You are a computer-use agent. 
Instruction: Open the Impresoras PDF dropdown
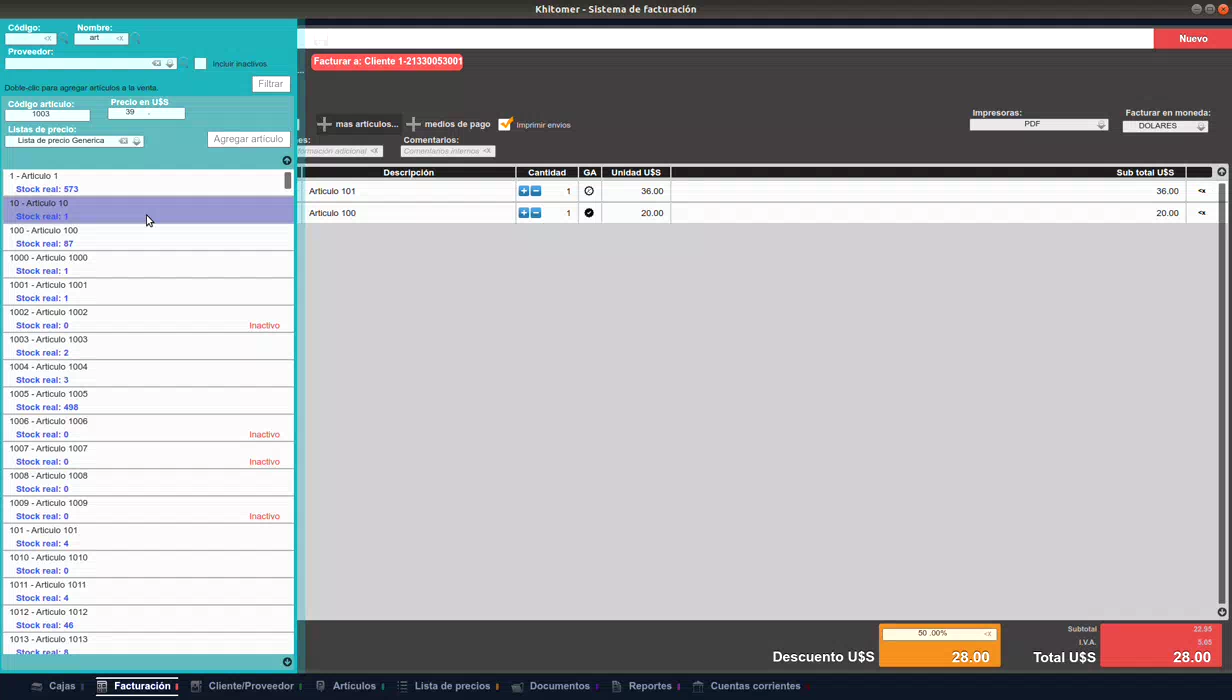click(1038, 125)
